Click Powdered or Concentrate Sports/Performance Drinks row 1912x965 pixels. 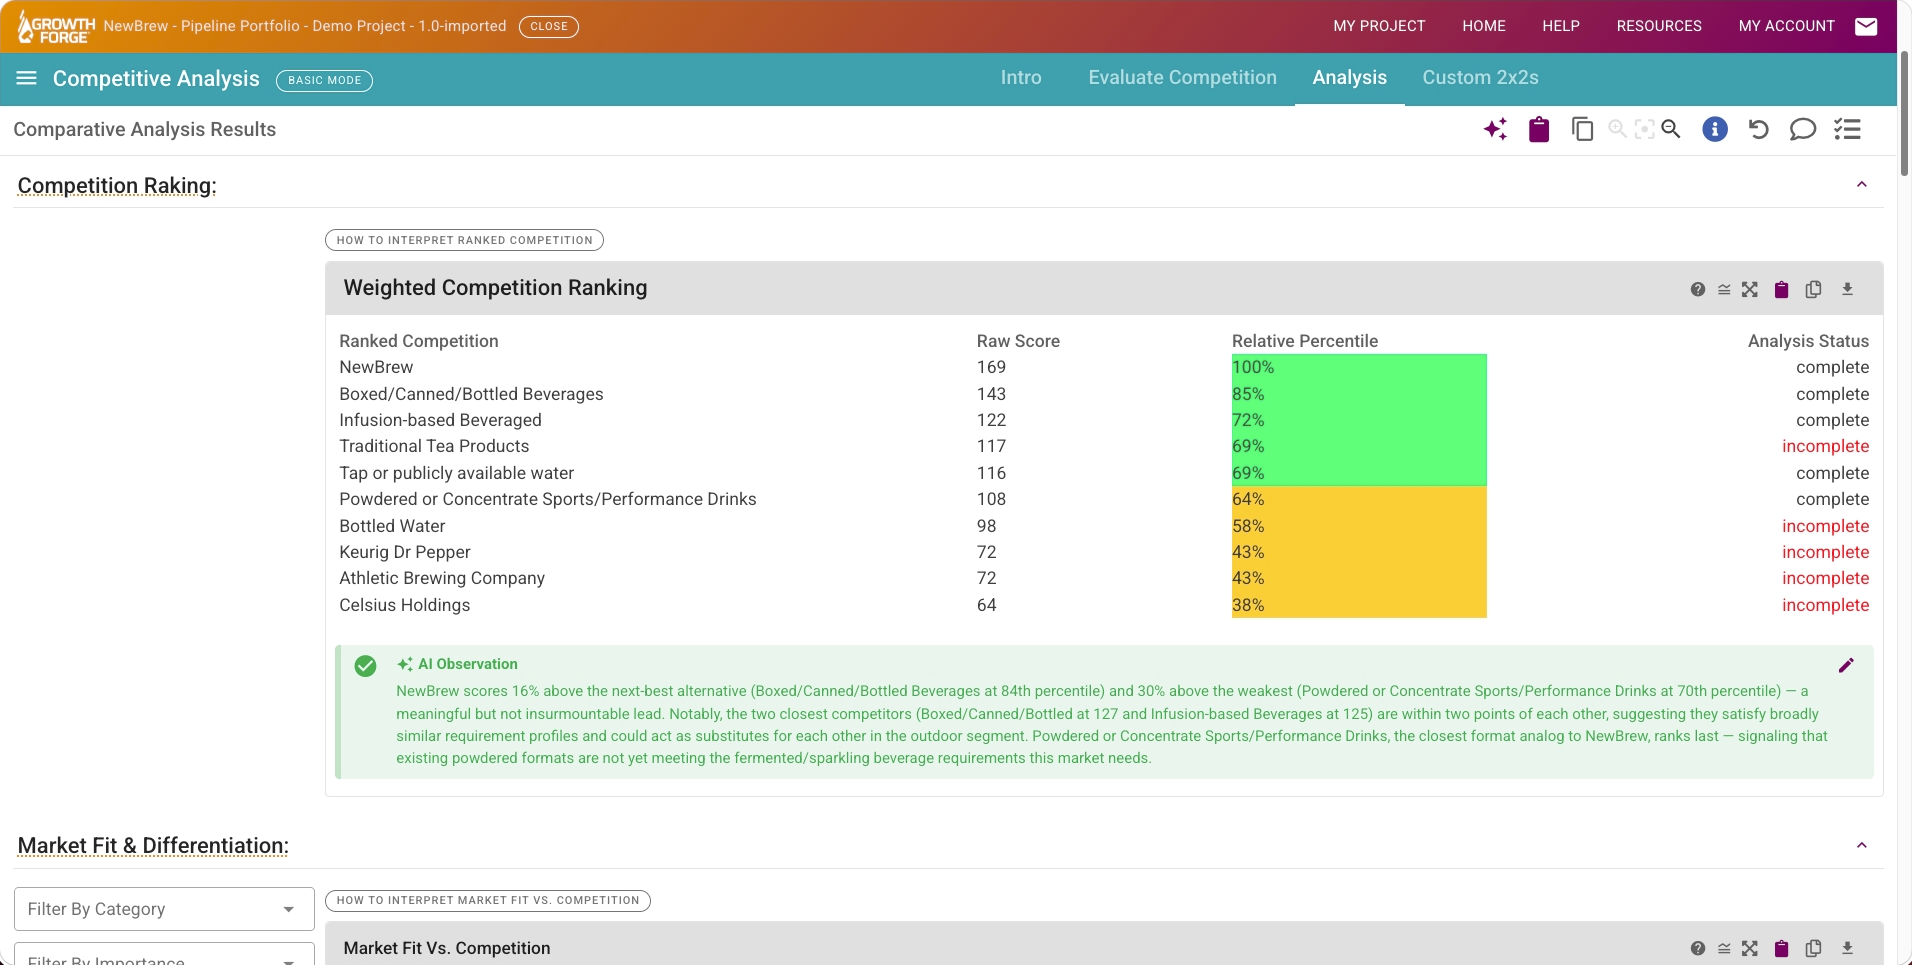(1104, 499)
